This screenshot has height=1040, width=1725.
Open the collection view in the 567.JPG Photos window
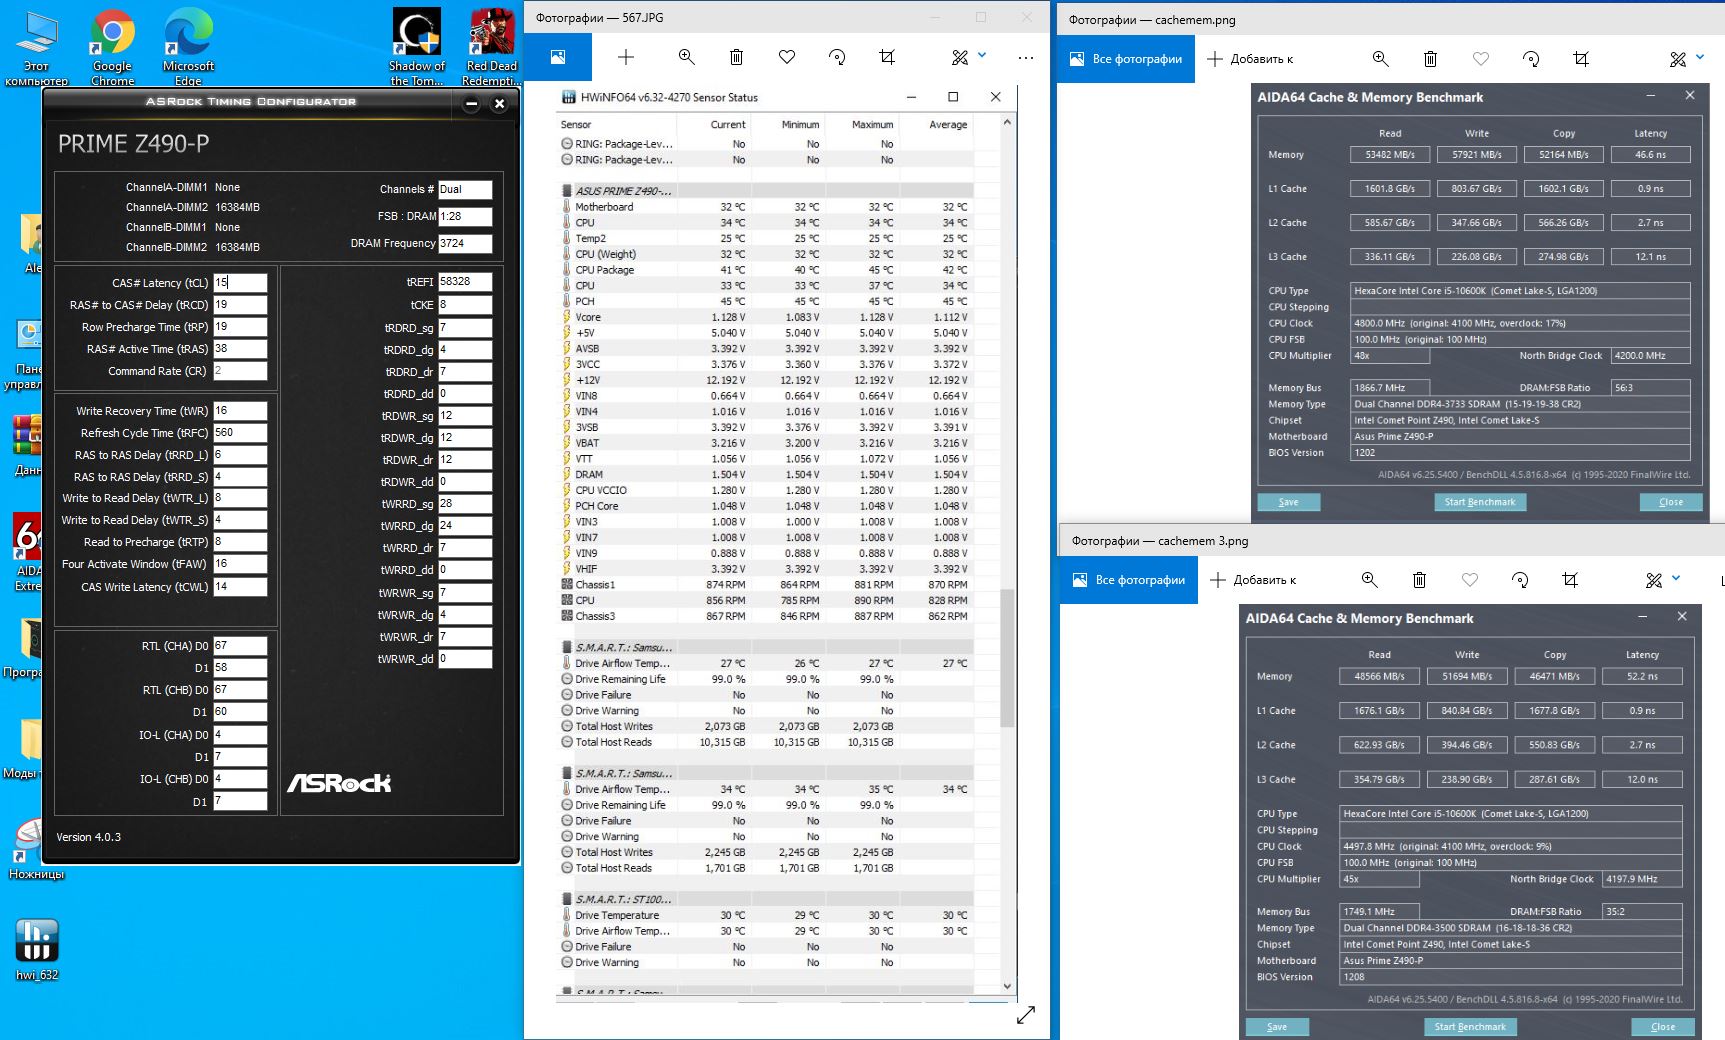click(x=558, y=57)
